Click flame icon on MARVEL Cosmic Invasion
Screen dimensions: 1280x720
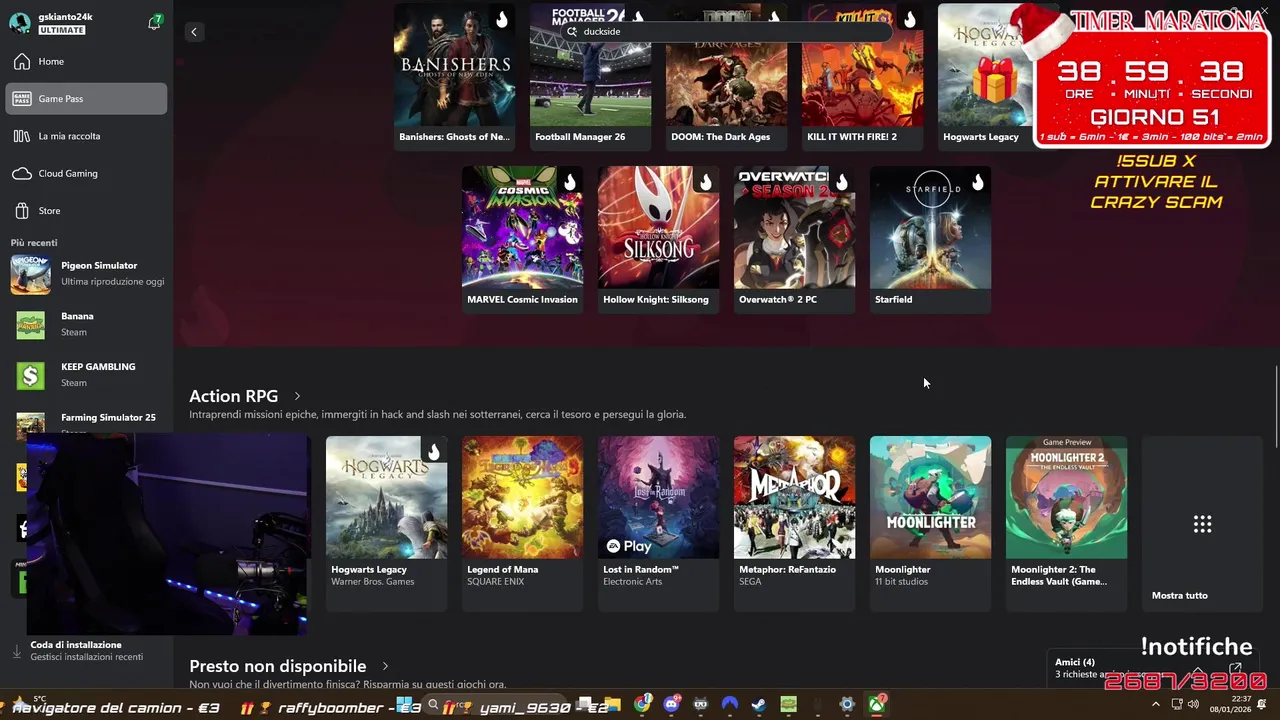(x=569, y=182)
